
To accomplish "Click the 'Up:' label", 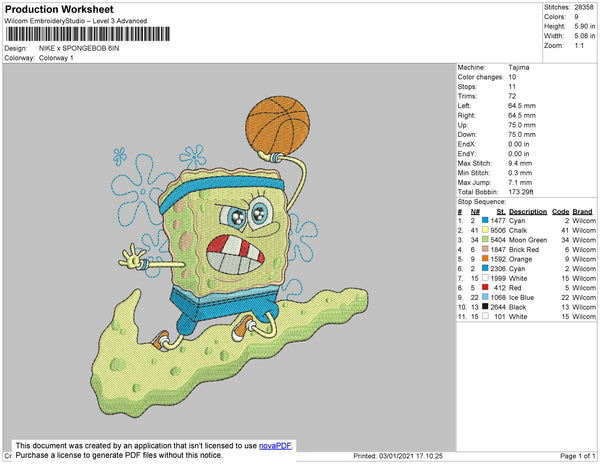I will click(463, 125).
